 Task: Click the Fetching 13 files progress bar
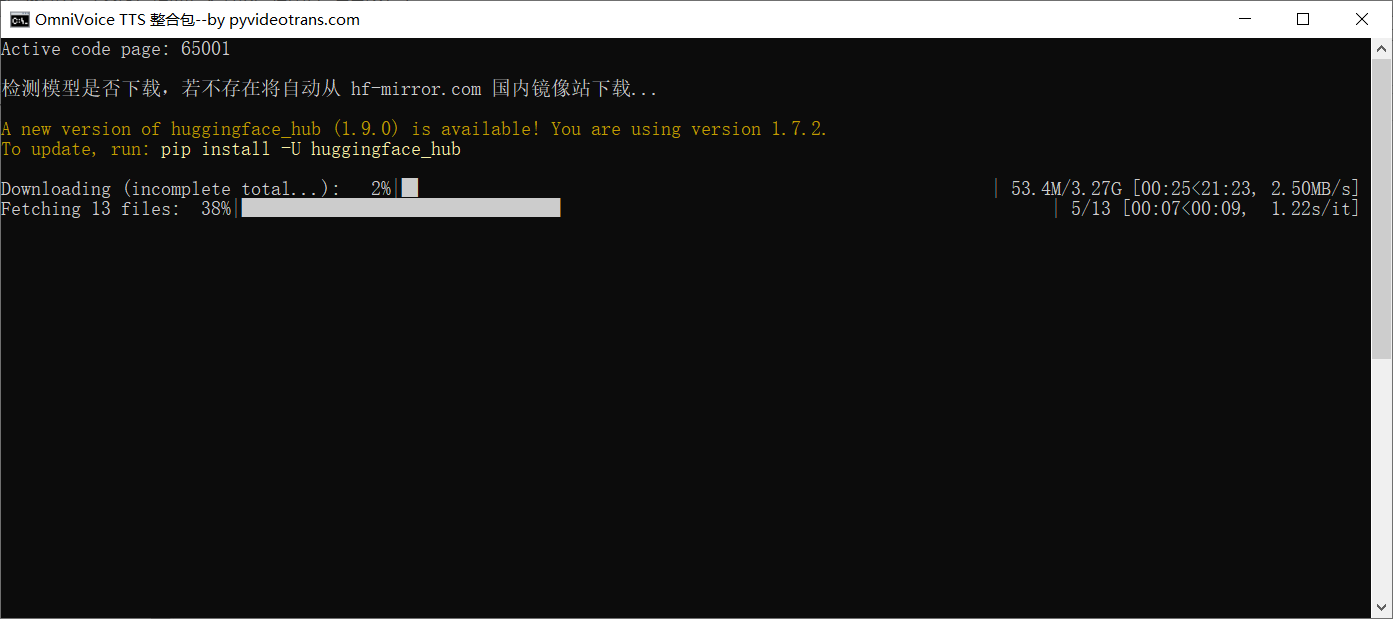tap(400, 208)
